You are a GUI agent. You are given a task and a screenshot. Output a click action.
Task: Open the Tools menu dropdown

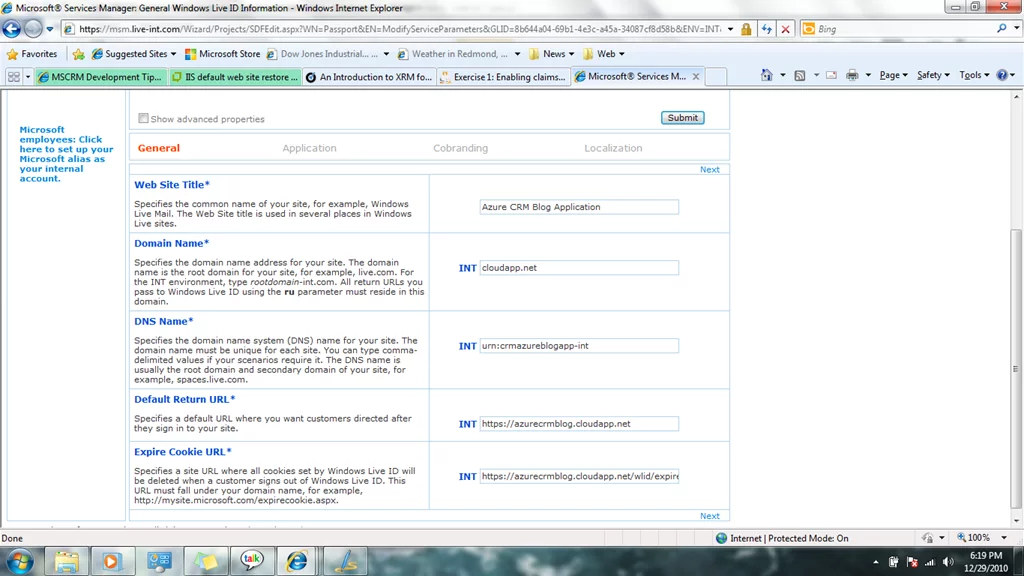(974, 75)
